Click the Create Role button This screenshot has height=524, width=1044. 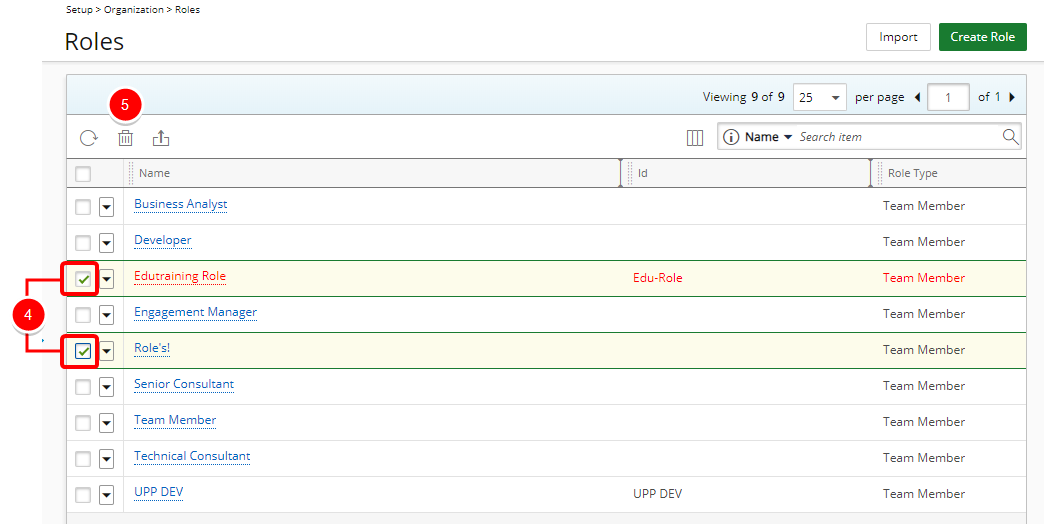(x=982, y=37)
